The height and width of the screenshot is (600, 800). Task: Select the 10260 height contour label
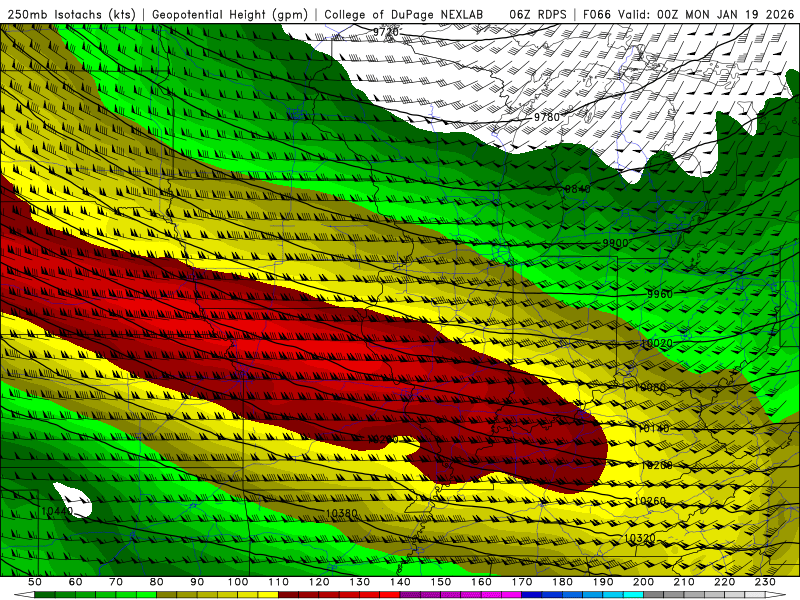pos(650,502)
